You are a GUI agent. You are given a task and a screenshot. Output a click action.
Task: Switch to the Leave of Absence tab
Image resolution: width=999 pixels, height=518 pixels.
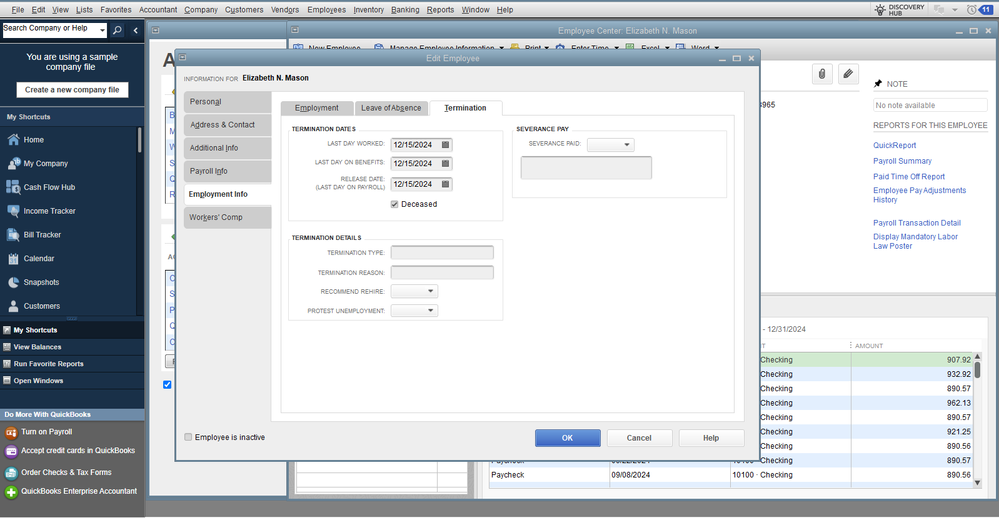pyautogui.click(x=391, y=108)
